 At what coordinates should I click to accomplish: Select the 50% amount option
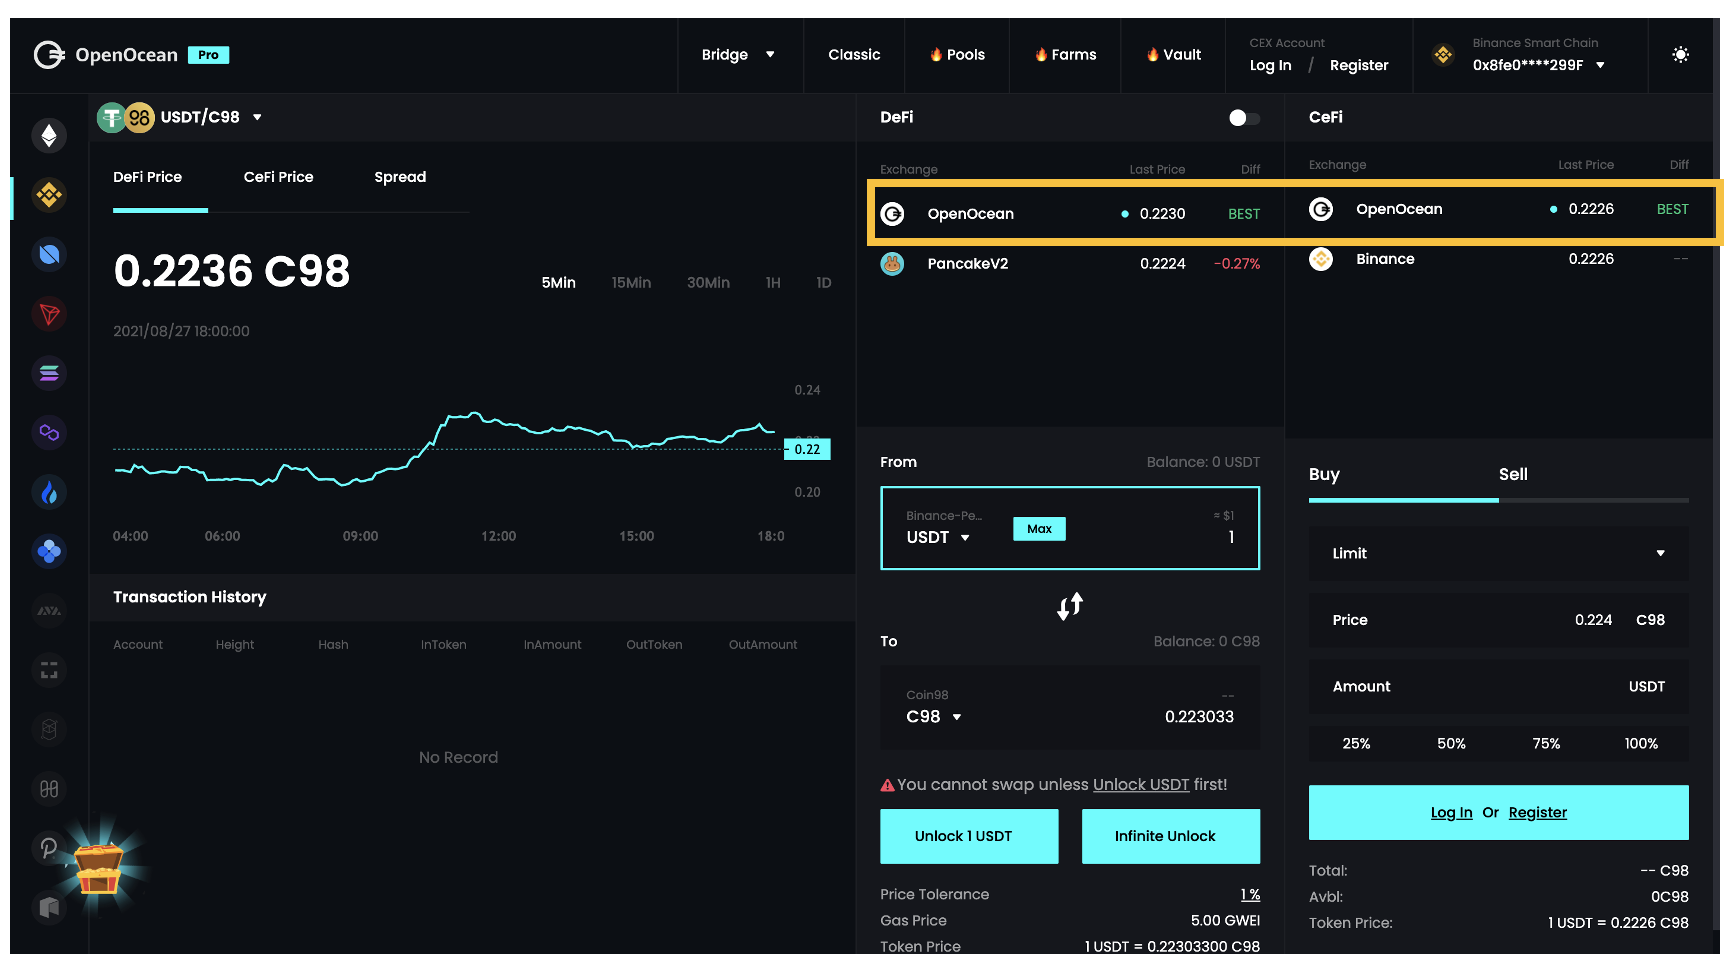pyautogui.click(x=1451, y=744)
